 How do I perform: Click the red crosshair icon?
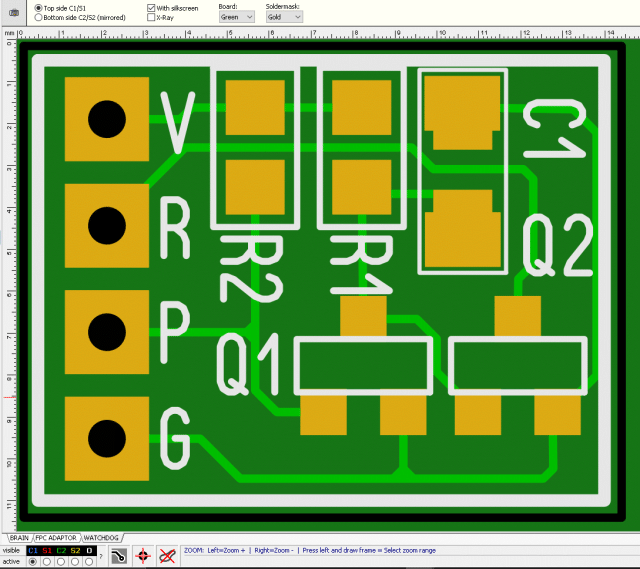click(143, 556)
